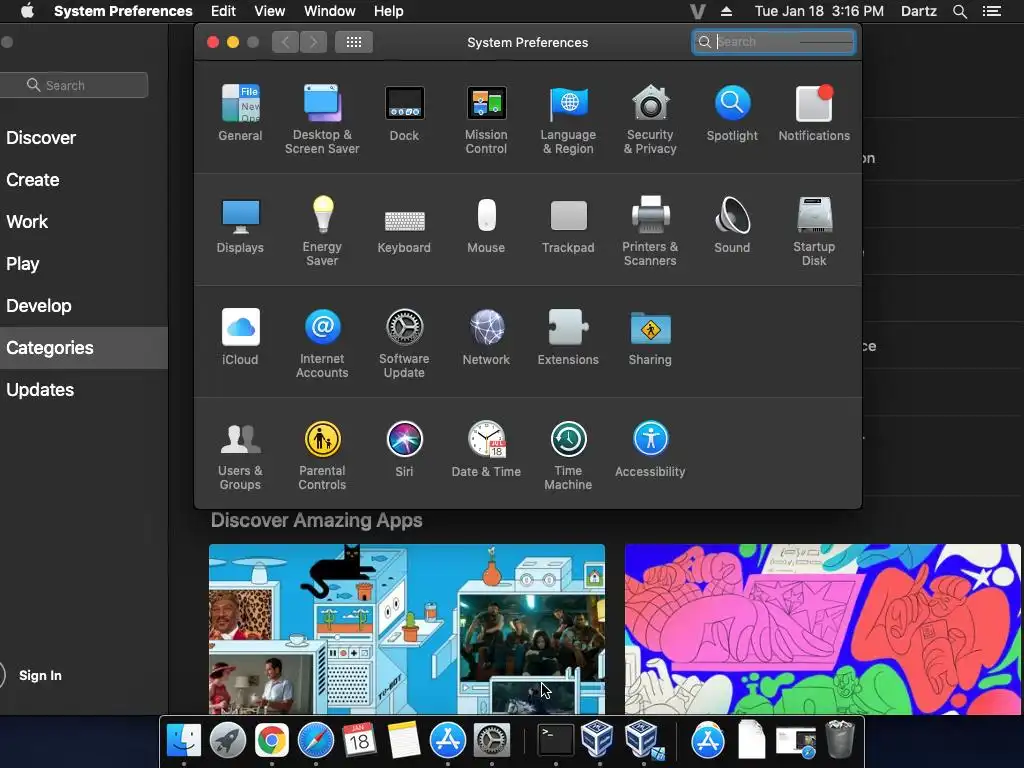The width and height of the screenshot is (1024, 768).
Task: Open the View menu
Action: (x=270, y=11)
